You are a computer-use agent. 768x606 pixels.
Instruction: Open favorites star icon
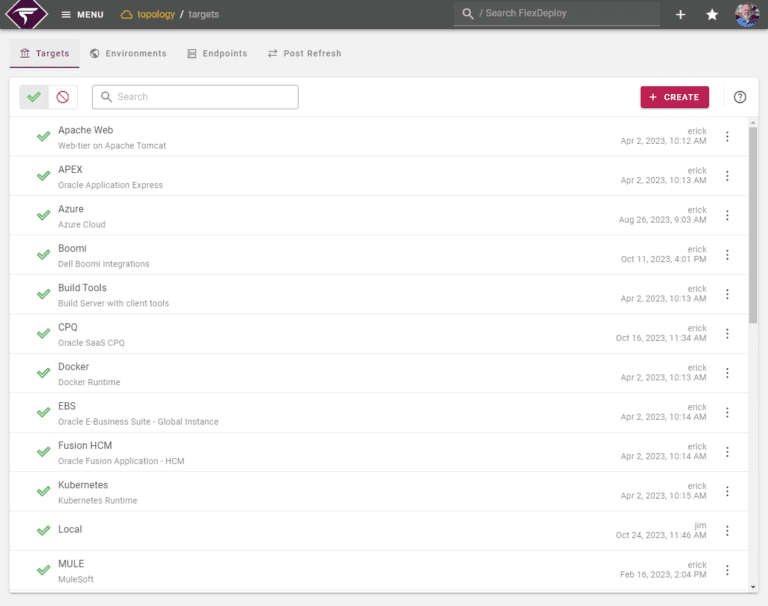(712, 15)
